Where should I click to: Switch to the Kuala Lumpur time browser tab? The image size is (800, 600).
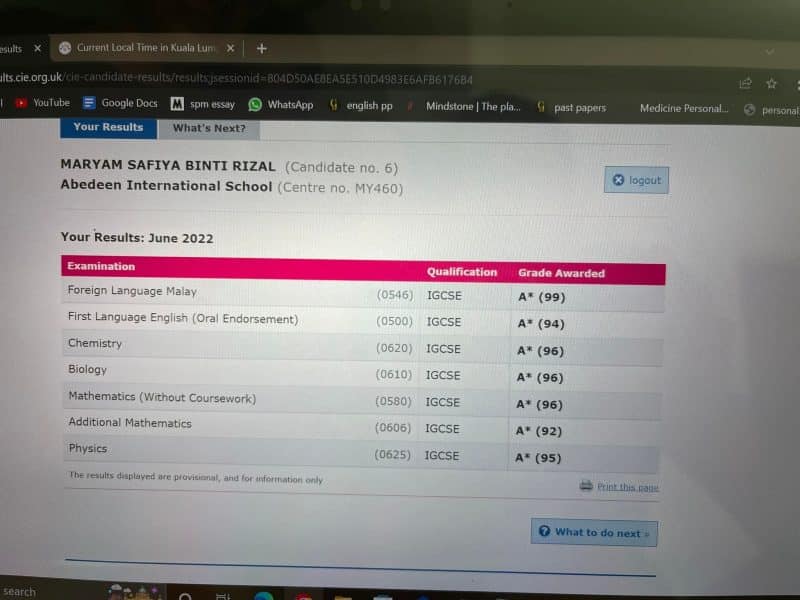[145, 47]
